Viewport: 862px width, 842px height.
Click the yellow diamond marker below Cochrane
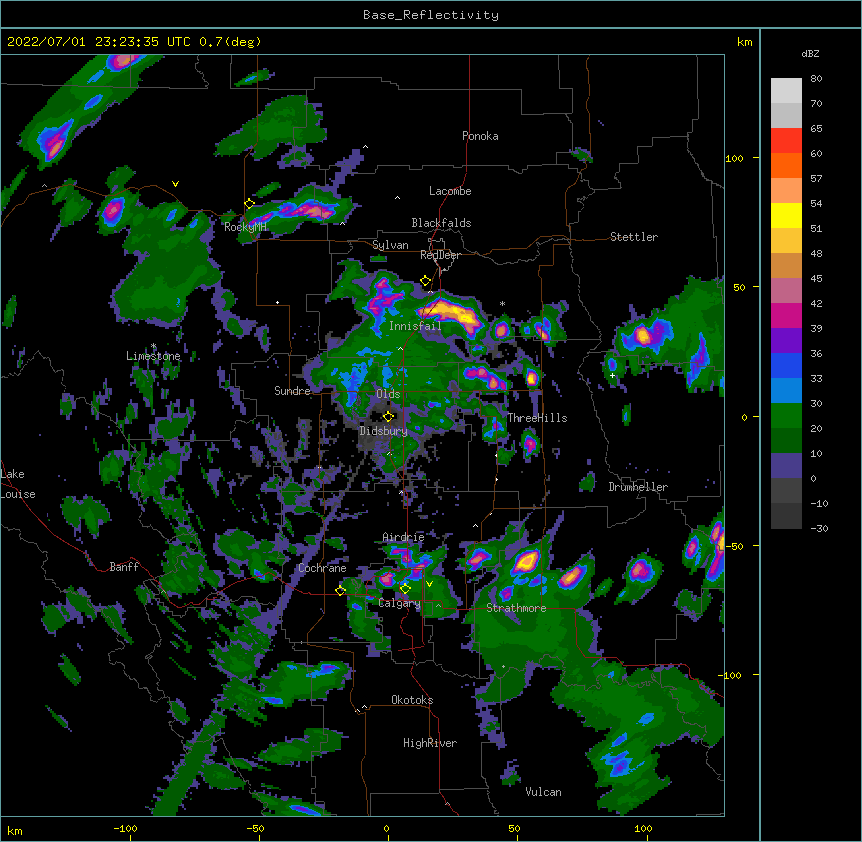tap(340, 591)
